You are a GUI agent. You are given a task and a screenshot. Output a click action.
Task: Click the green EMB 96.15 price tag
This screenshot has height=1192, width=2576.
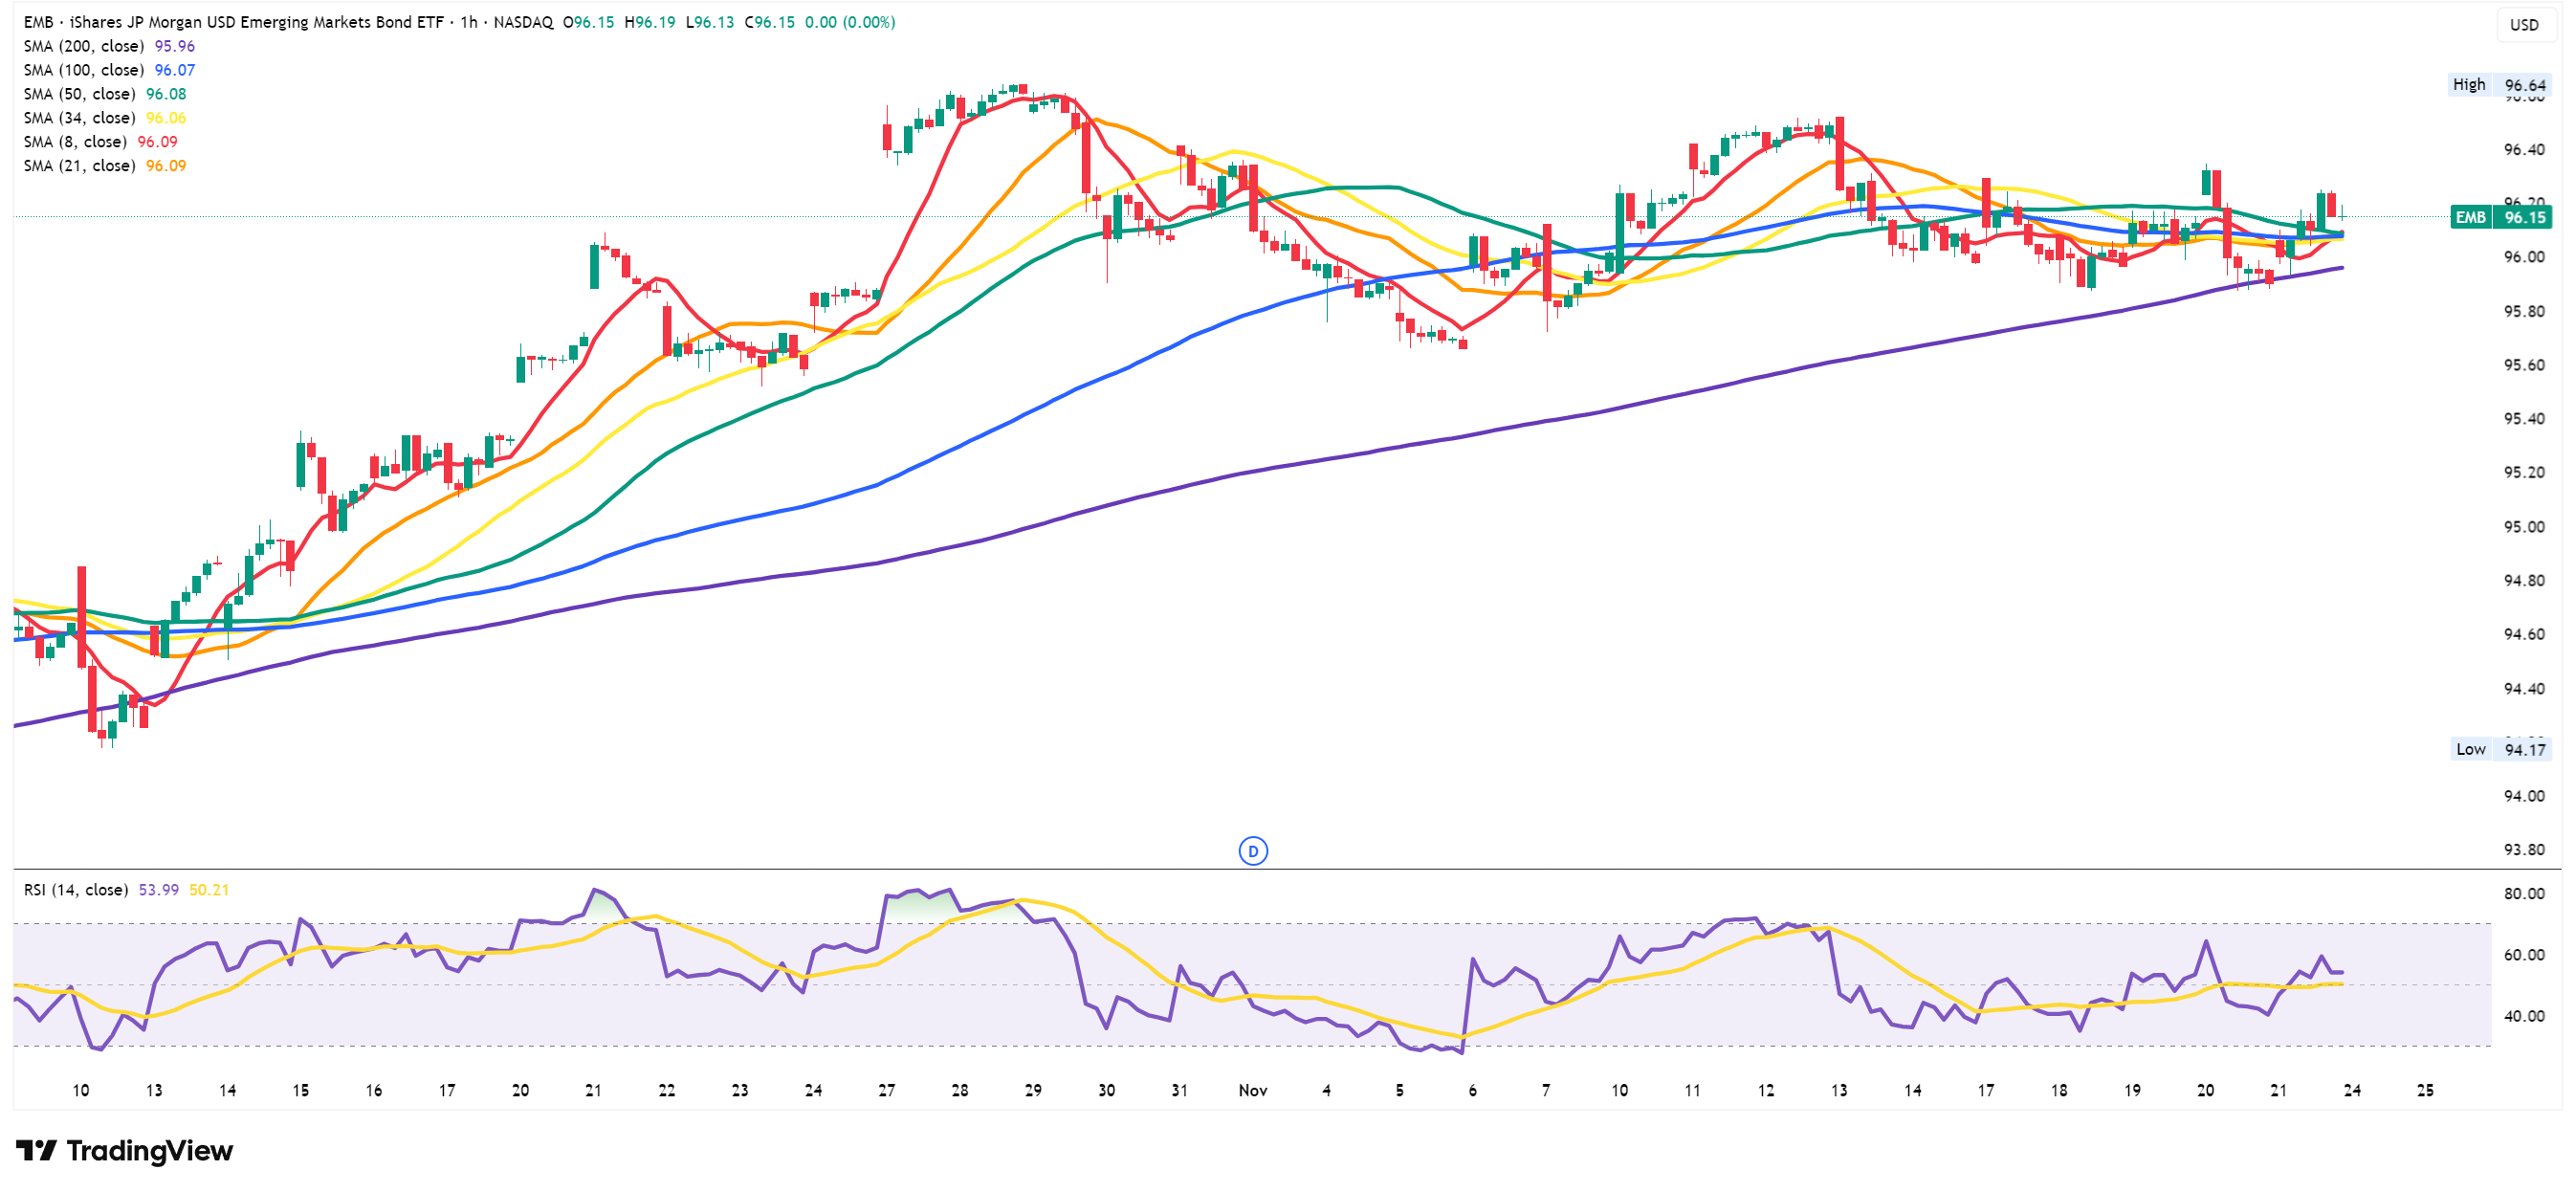pos(2500,217)
